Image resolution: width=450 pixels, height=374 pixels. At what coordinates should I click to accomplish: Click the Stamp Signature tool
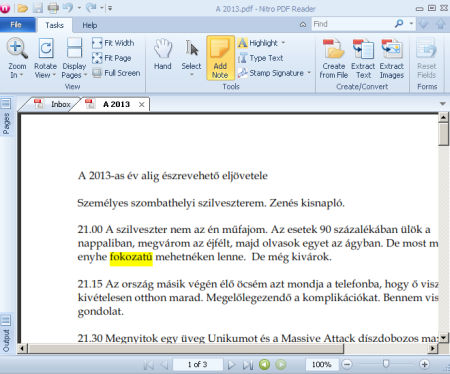tap(271, 73)
